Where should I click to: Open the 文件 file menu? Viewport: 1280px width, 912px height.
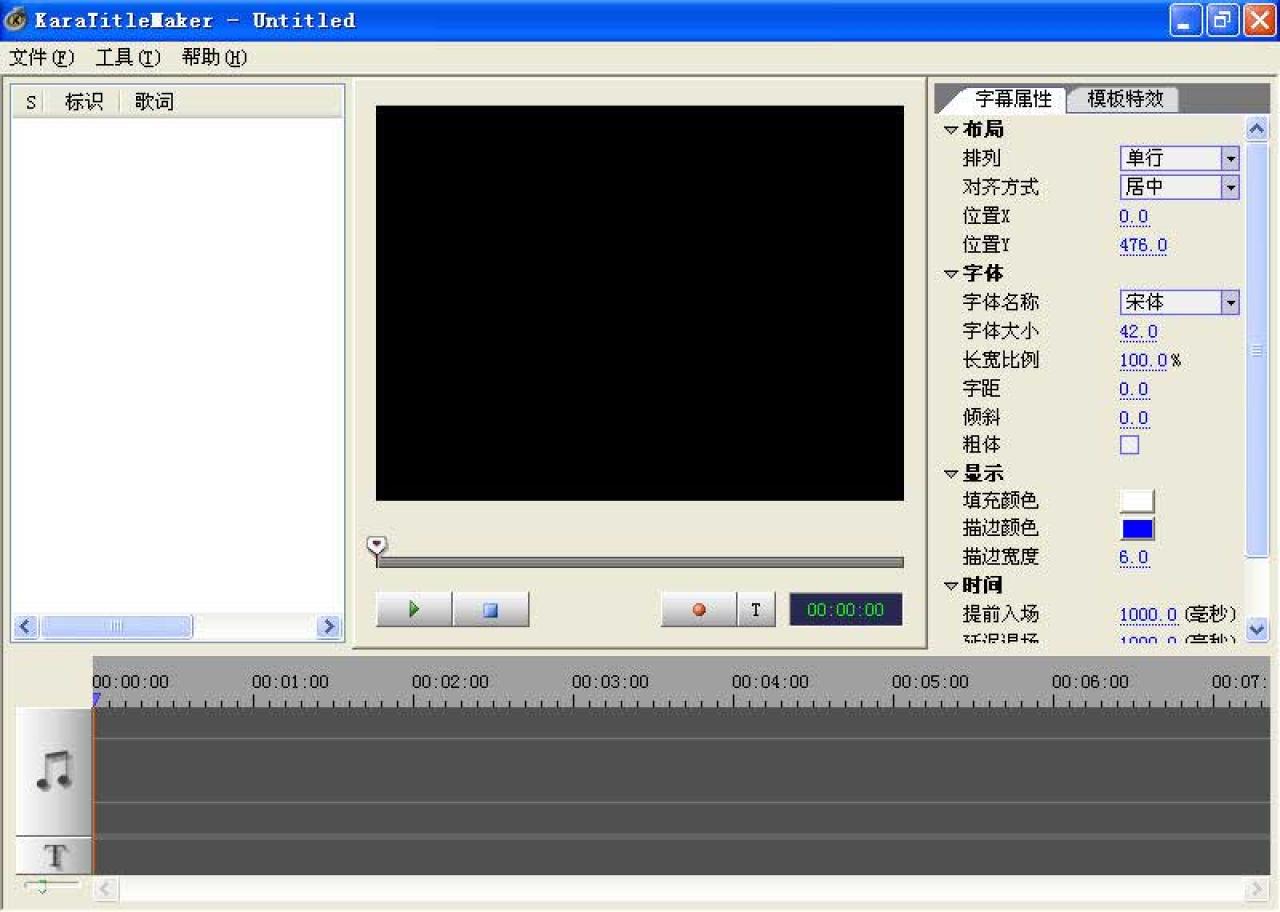click(40, 57)
